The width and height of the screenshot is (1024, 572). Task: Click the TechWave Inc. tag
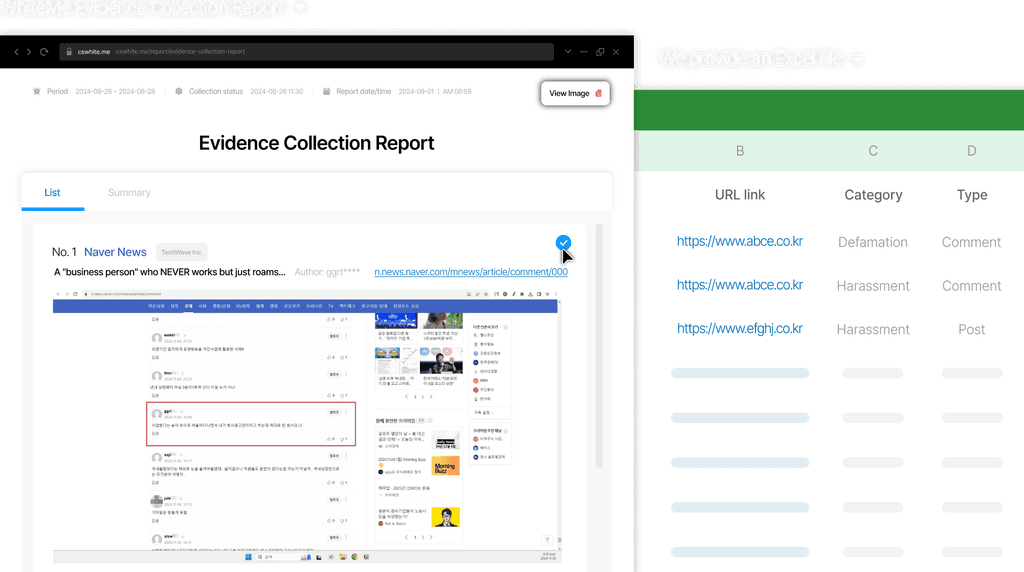[182, 252]
